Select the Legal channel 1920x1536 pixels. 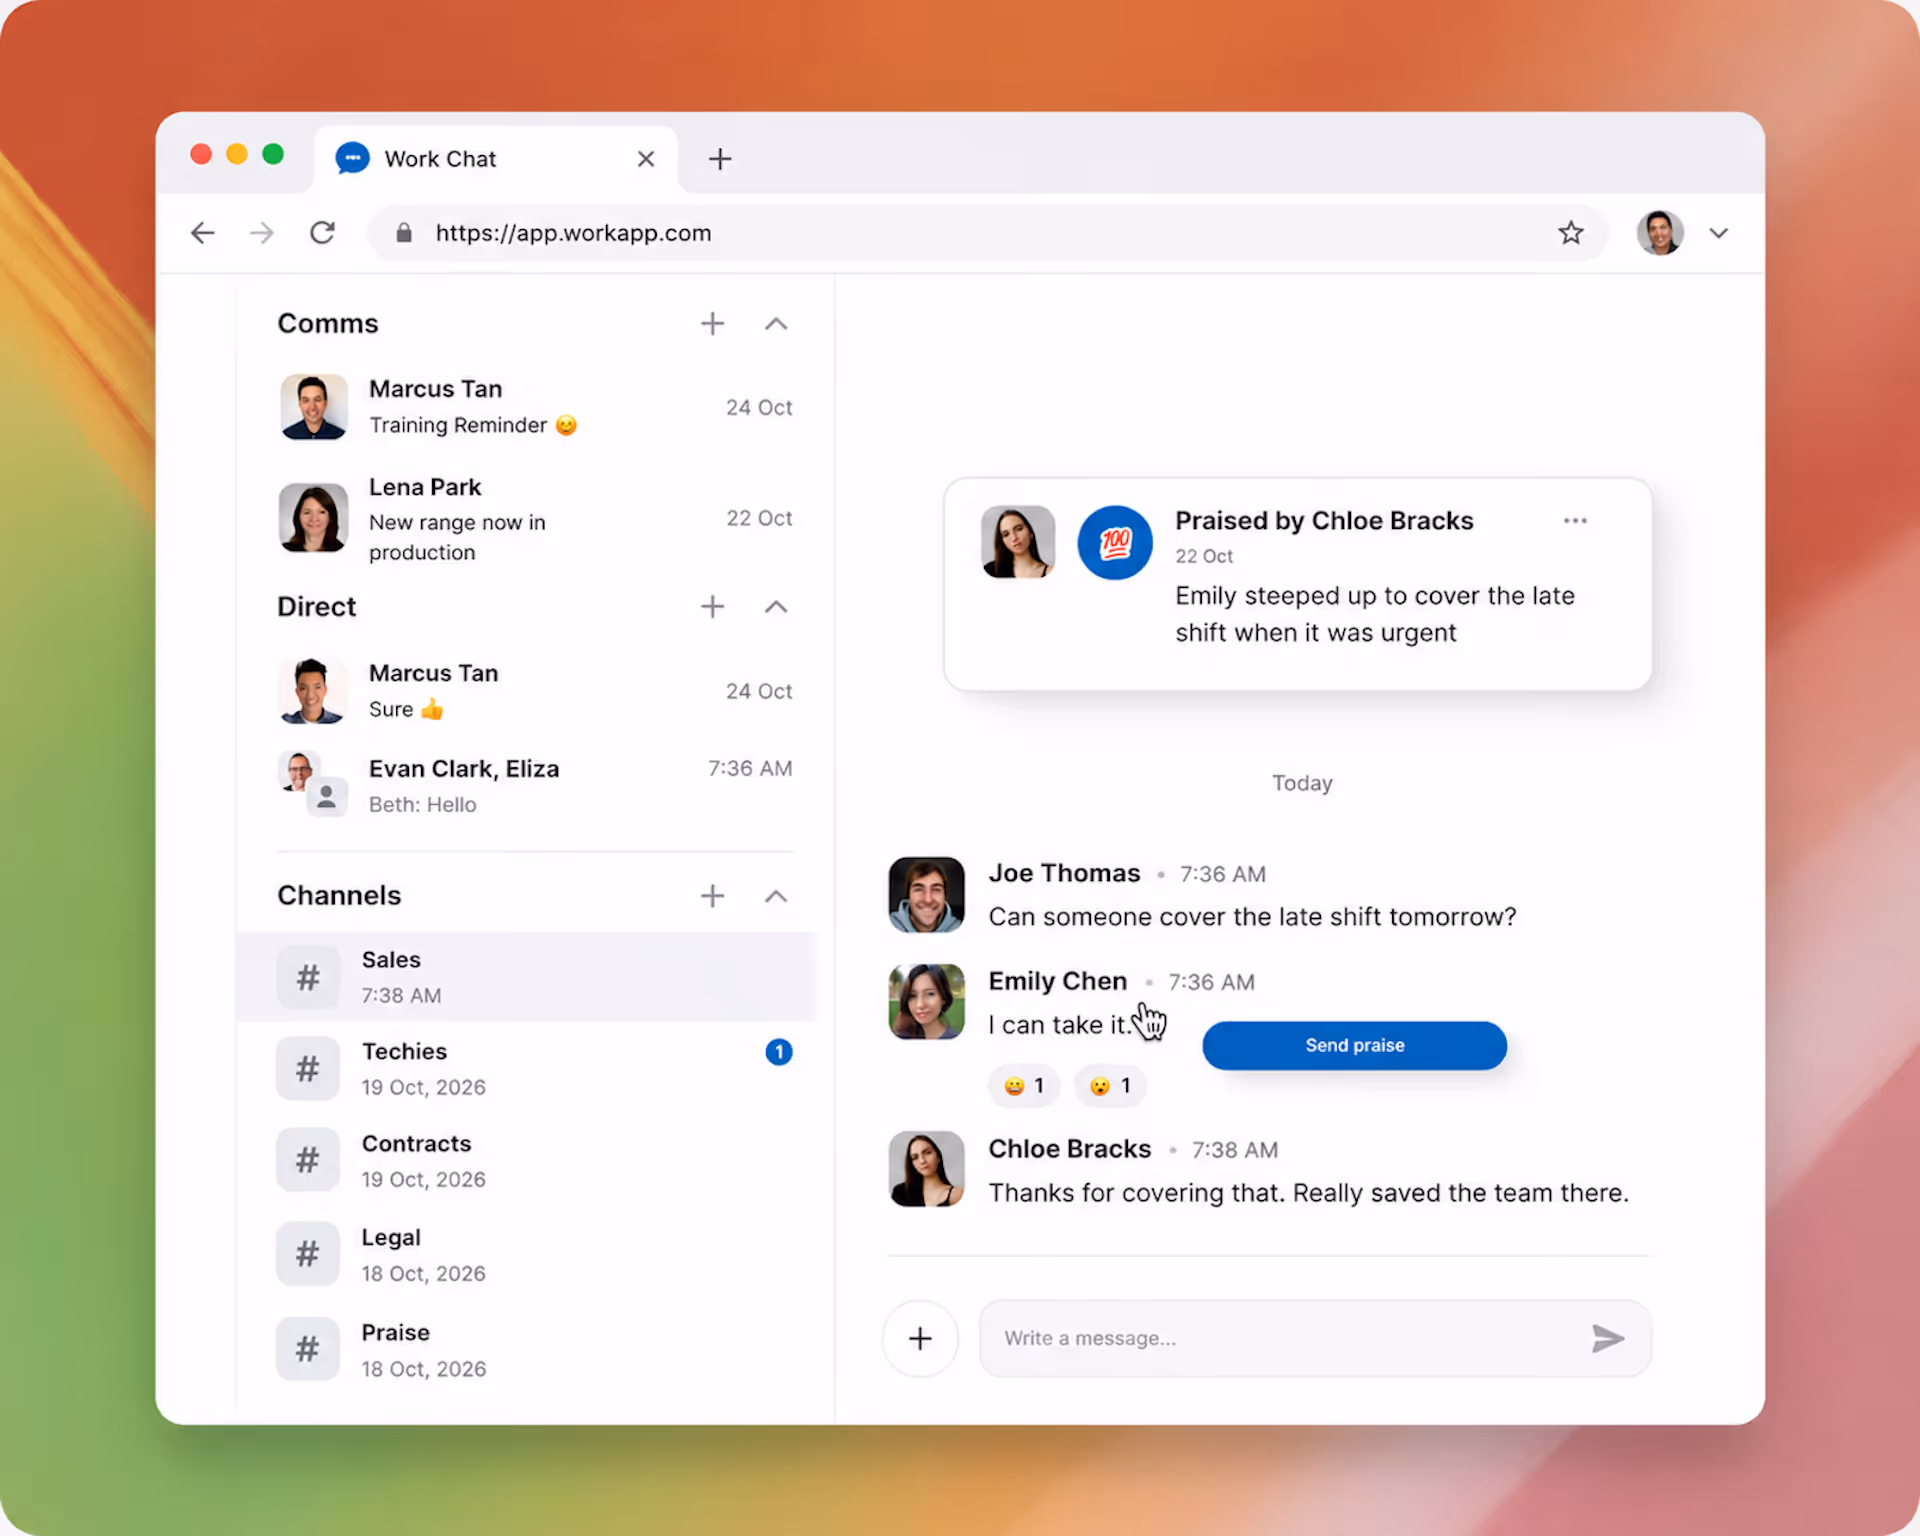click(526, 1254)
